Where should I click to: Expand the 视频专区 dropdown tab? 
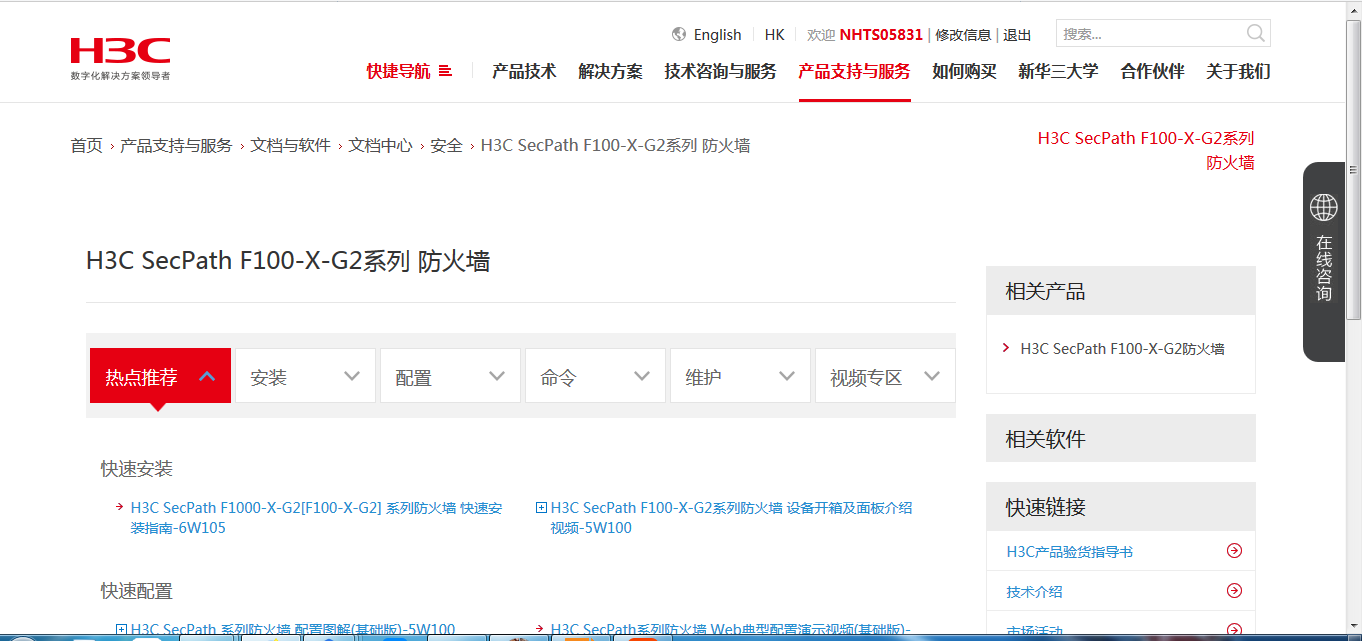tap(885, 376)
